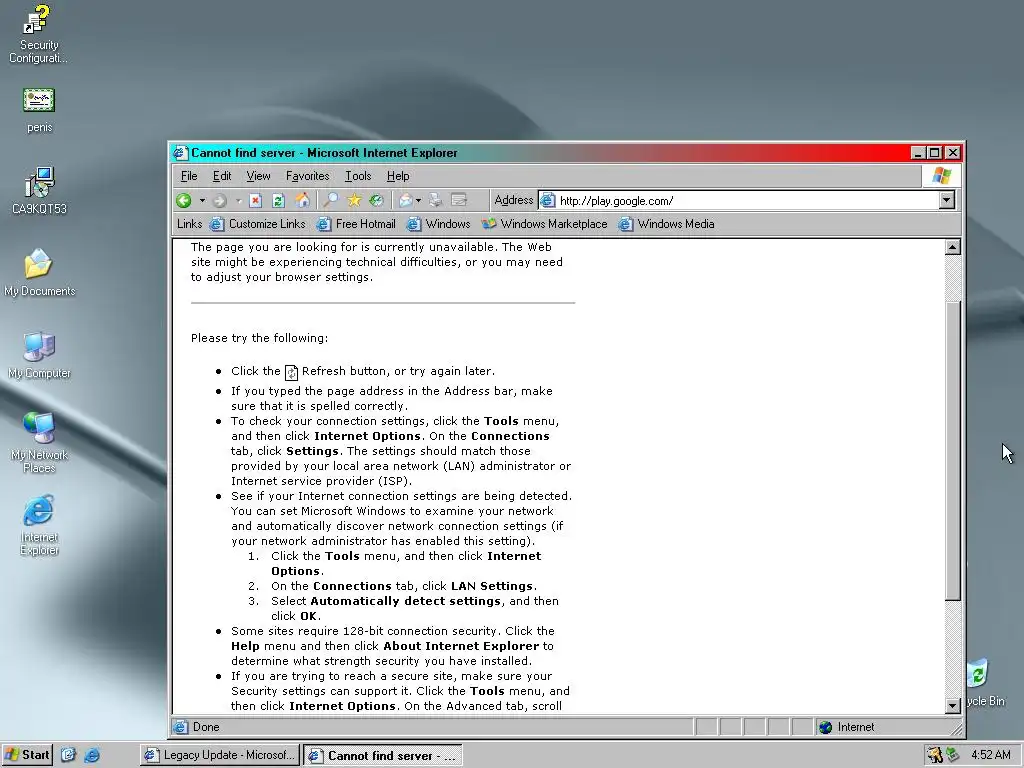
Task: Open the Free Hotmail links bar item
Action: pyautogui.click(x=357, y=224)
